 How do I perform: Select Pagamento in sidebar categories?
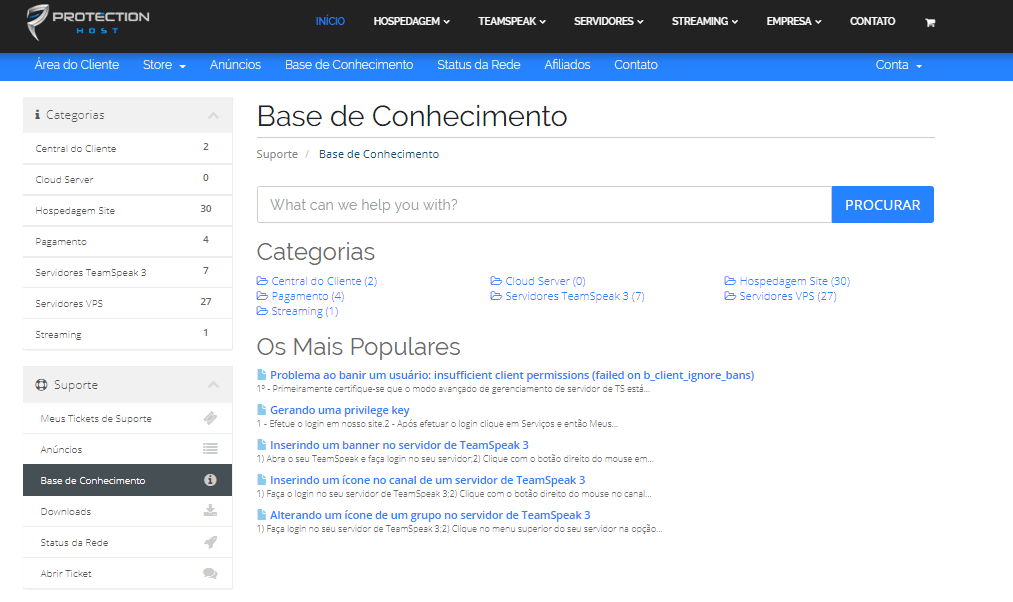point(127,242)
